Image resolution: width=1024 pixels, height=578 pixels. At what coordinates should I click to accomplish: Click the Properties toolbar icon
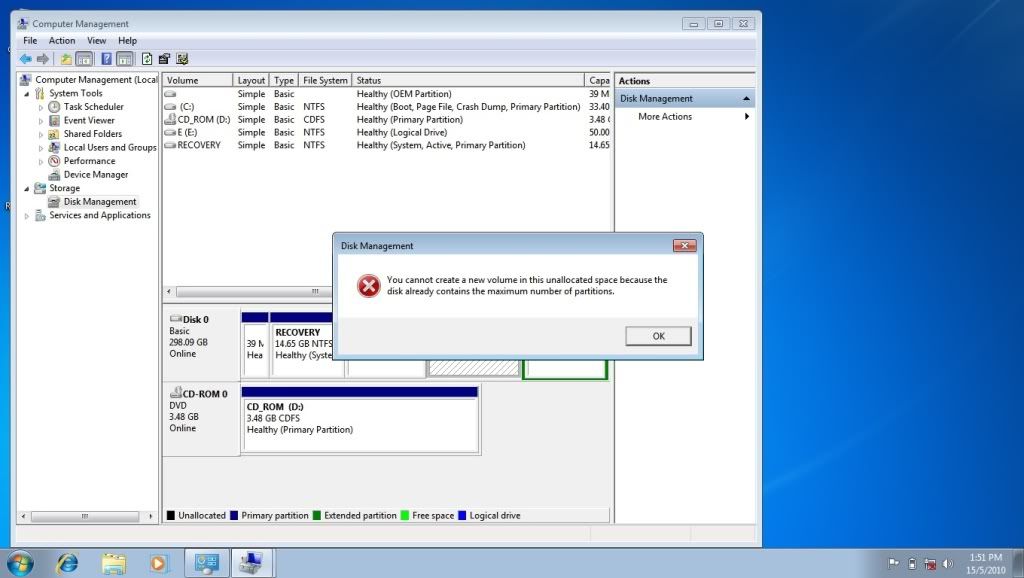point(164,59)
